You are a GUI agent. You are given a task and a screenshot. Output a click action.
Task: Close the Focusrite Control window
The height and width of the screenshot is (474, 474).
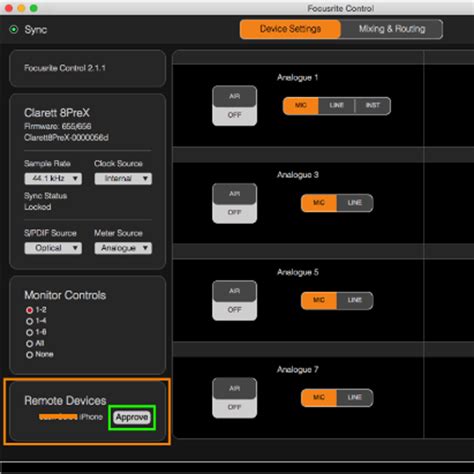pyautogui.click(x=9, y=8)
